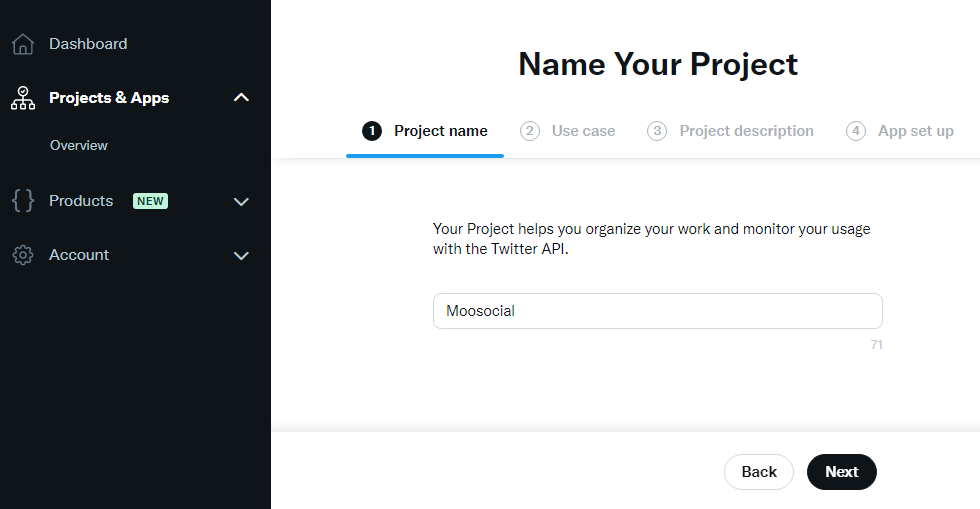Click the step 3 circle icon
The height and width of the screenshot is (509, 980).
click(657, 131)
